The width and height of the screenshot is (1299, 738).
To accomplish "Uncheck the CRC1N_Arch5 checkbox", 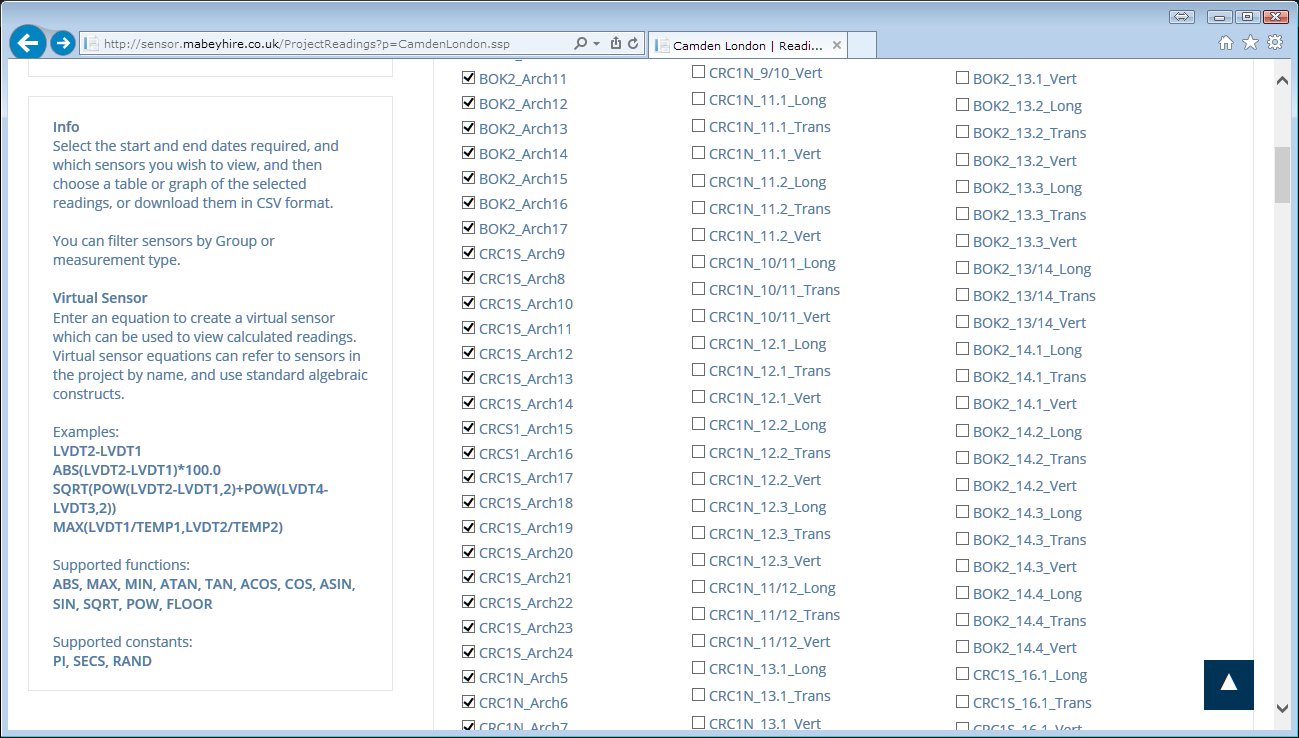I will coord(469,677).
